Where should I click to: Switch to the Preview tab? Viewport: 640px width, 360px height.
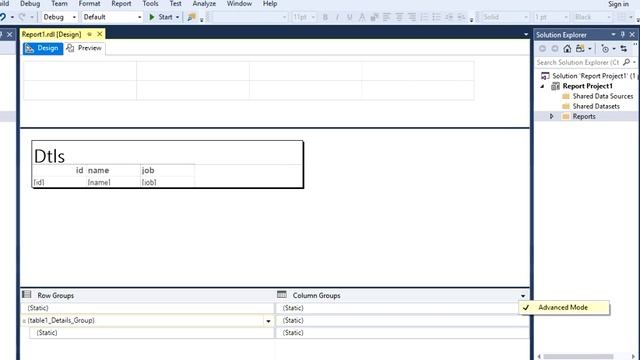(84, 48)
